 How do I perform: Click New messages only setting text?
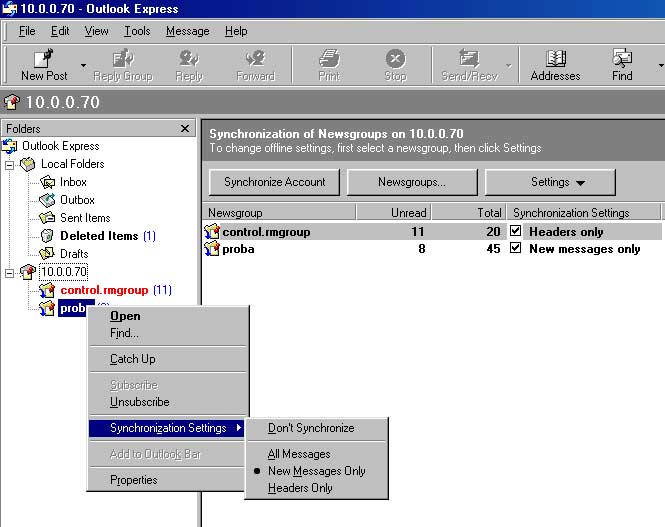[584, 249]
